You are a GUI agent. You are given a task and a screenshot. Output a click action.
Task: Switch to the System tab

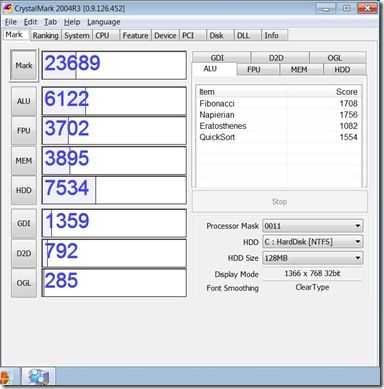77,35
